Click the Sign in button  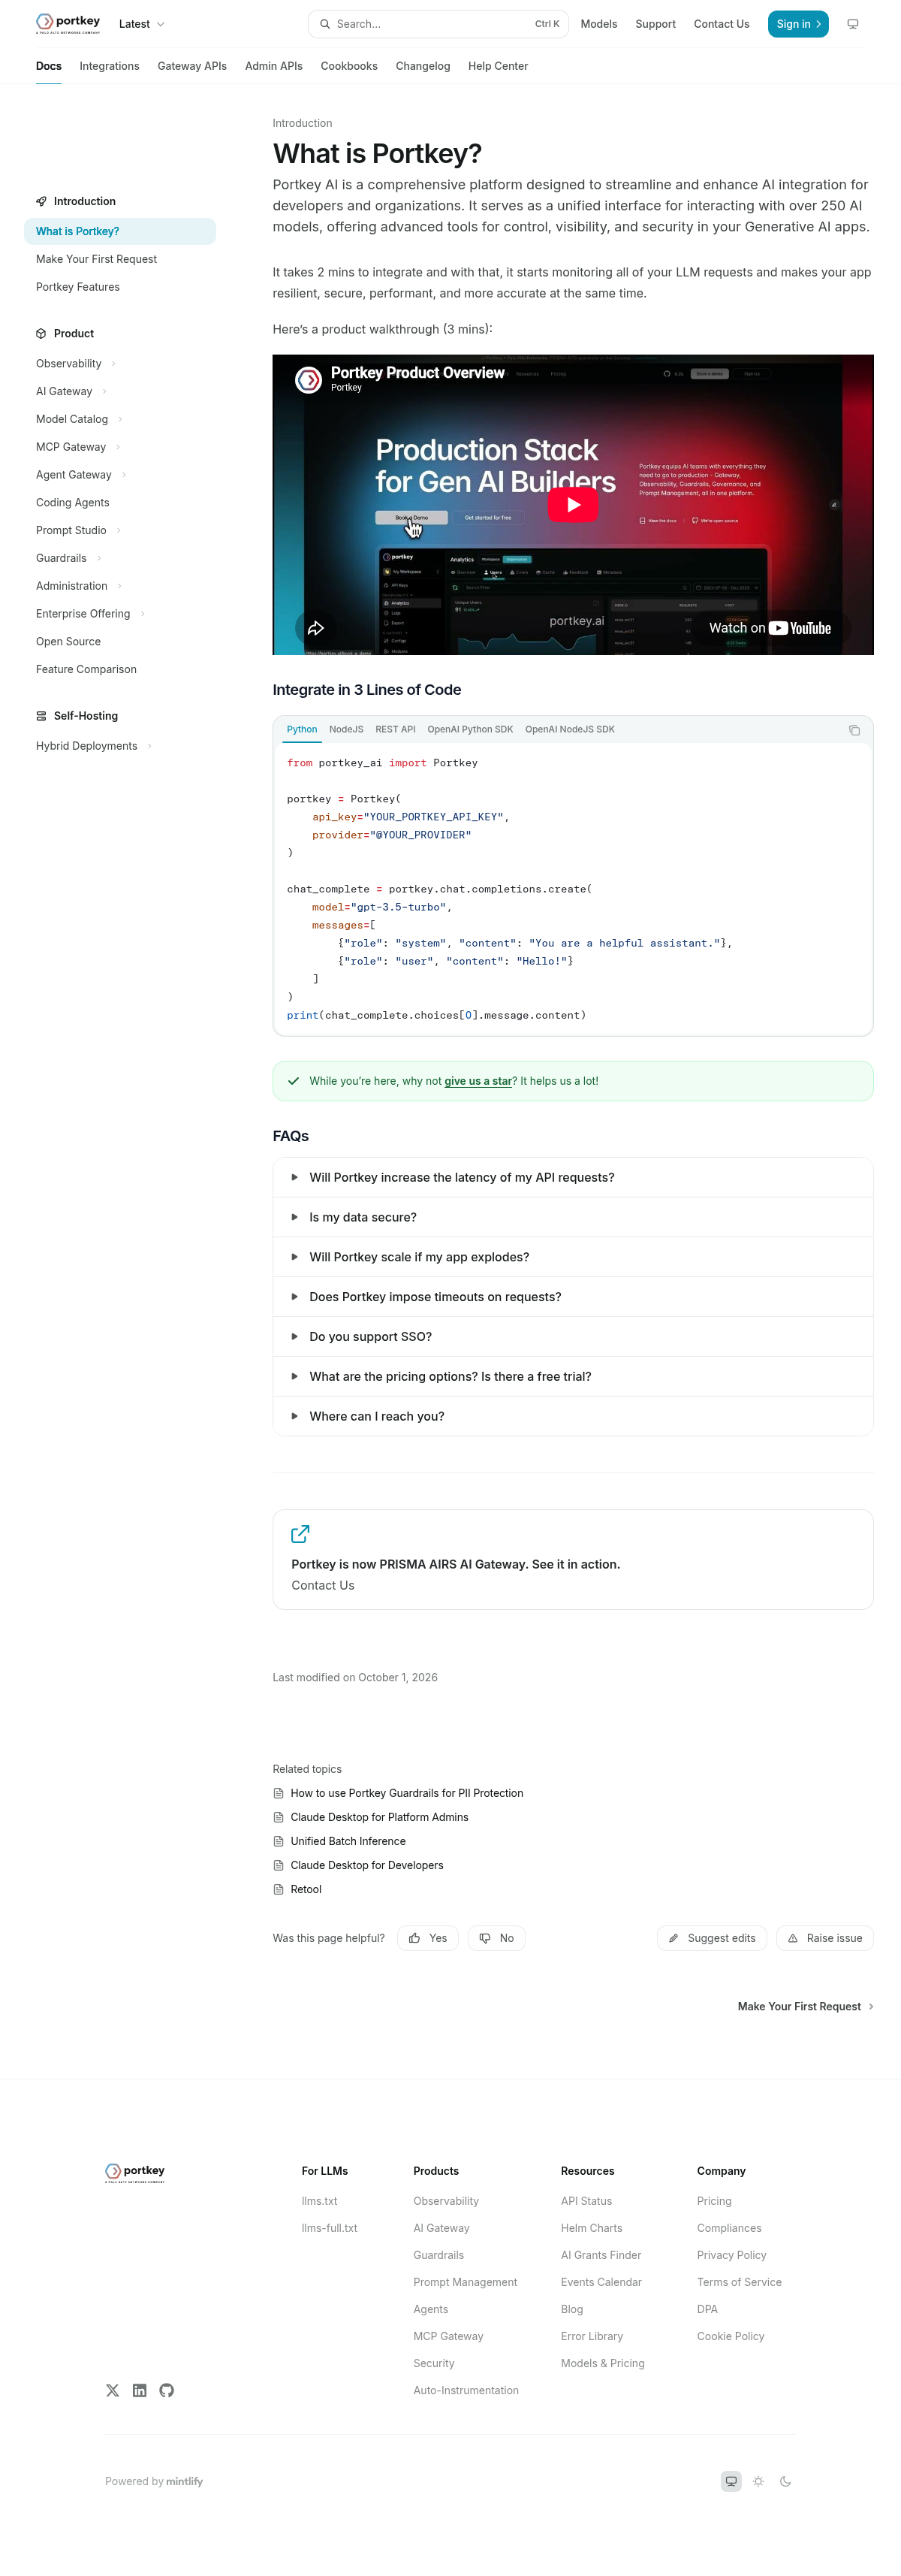798,24
